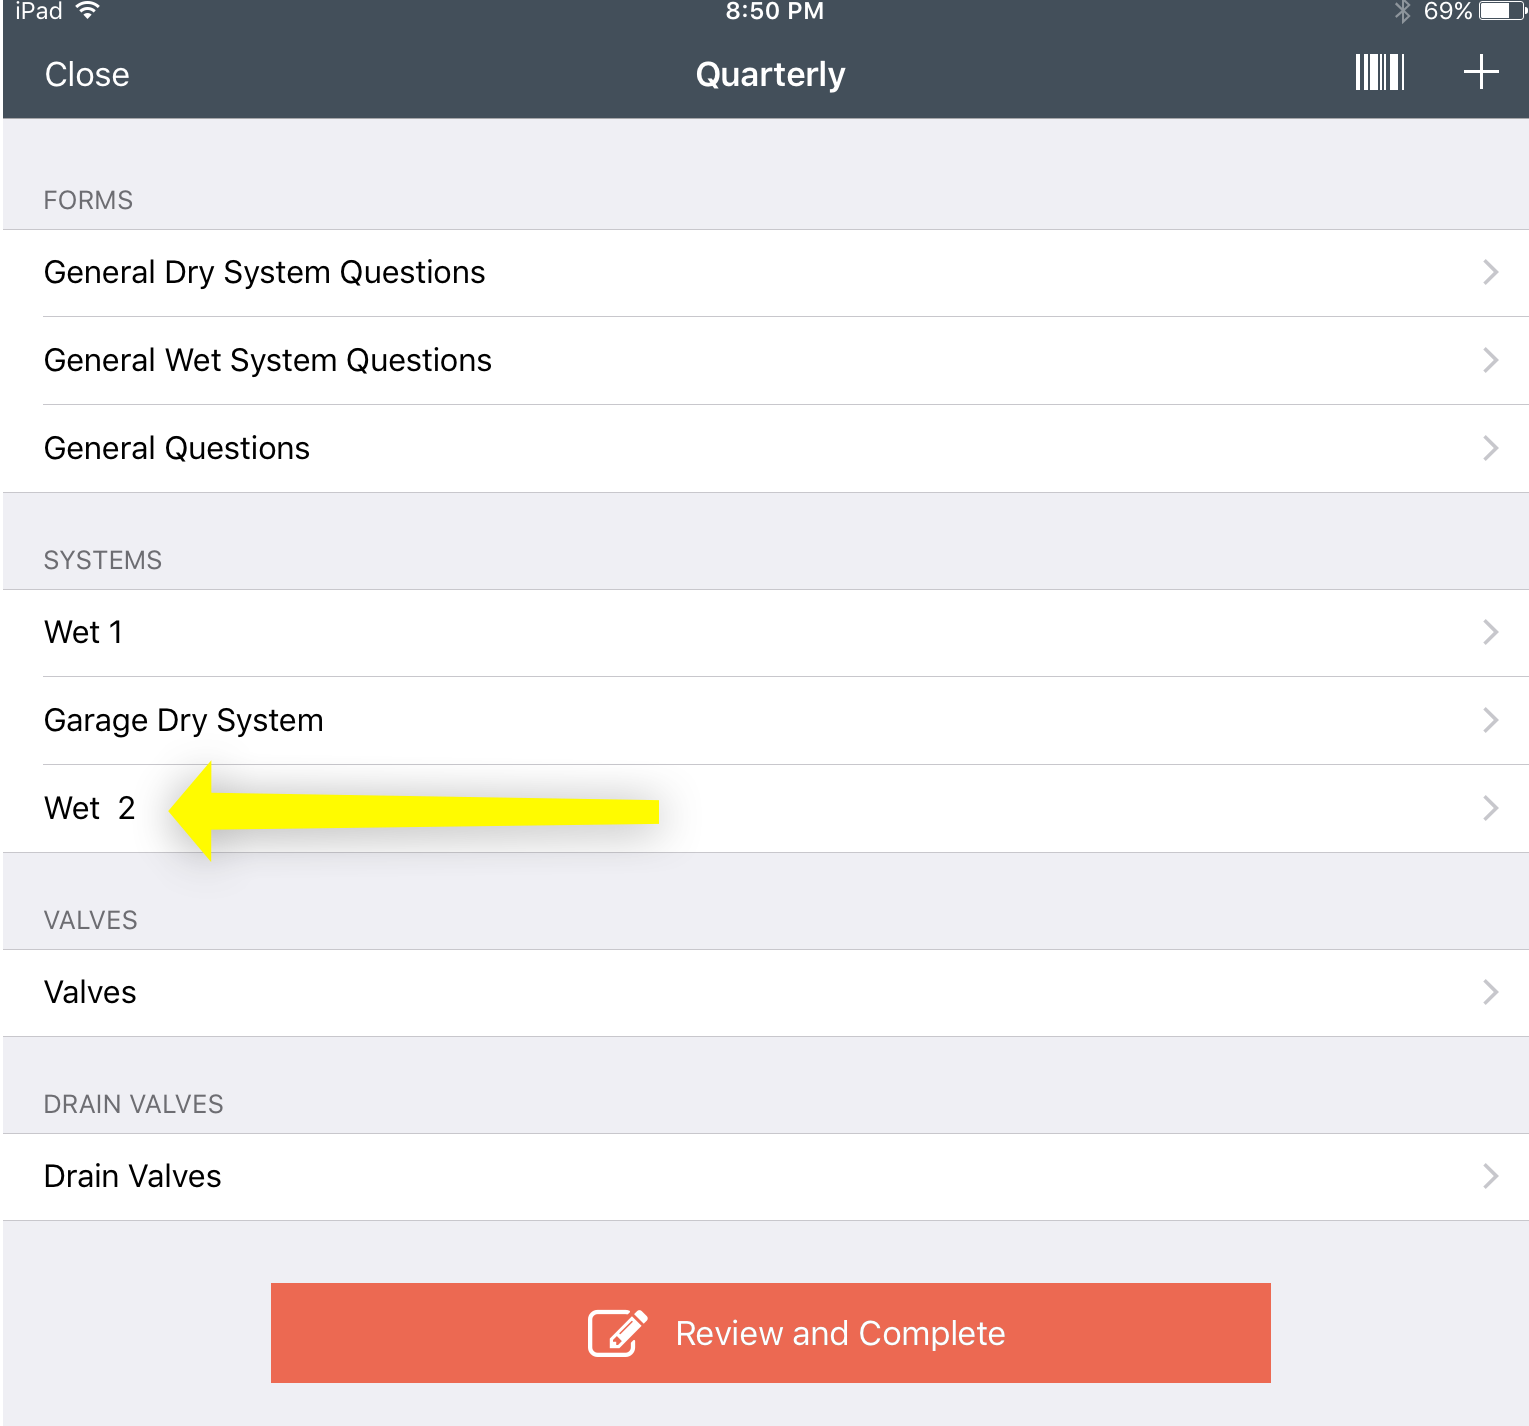Tap the Wi-Fi icon in status bar
1529x1426 pixels.
tap(88, 11)
